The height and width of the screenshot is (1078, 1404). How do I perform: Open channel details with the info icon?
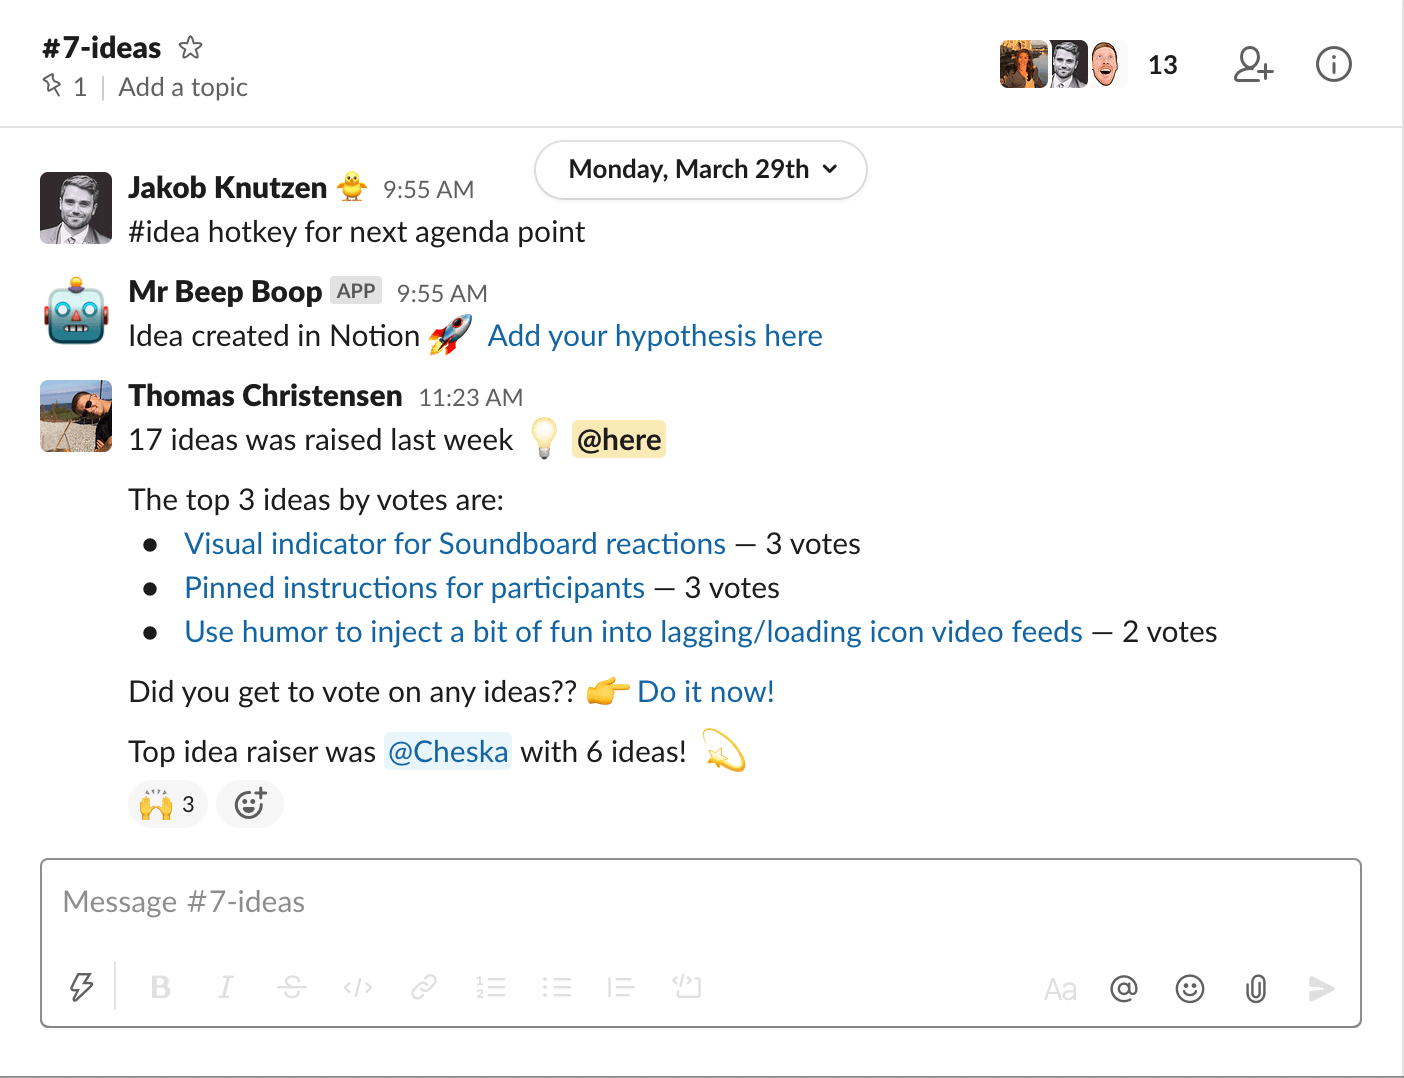click(x=1333, y=64)
